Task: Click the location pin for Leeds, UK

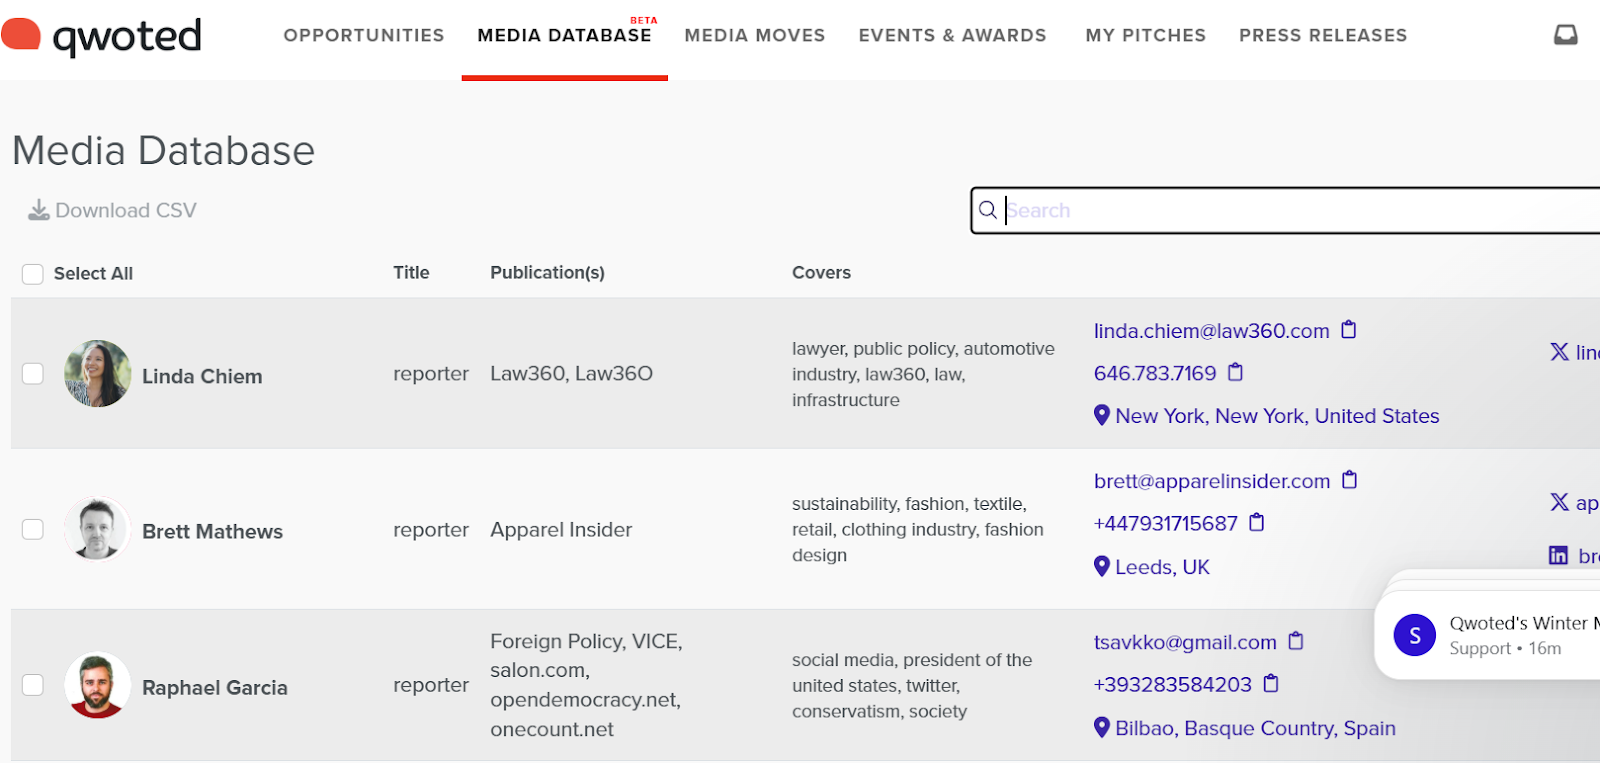Action: click(x=1102, y=566)
